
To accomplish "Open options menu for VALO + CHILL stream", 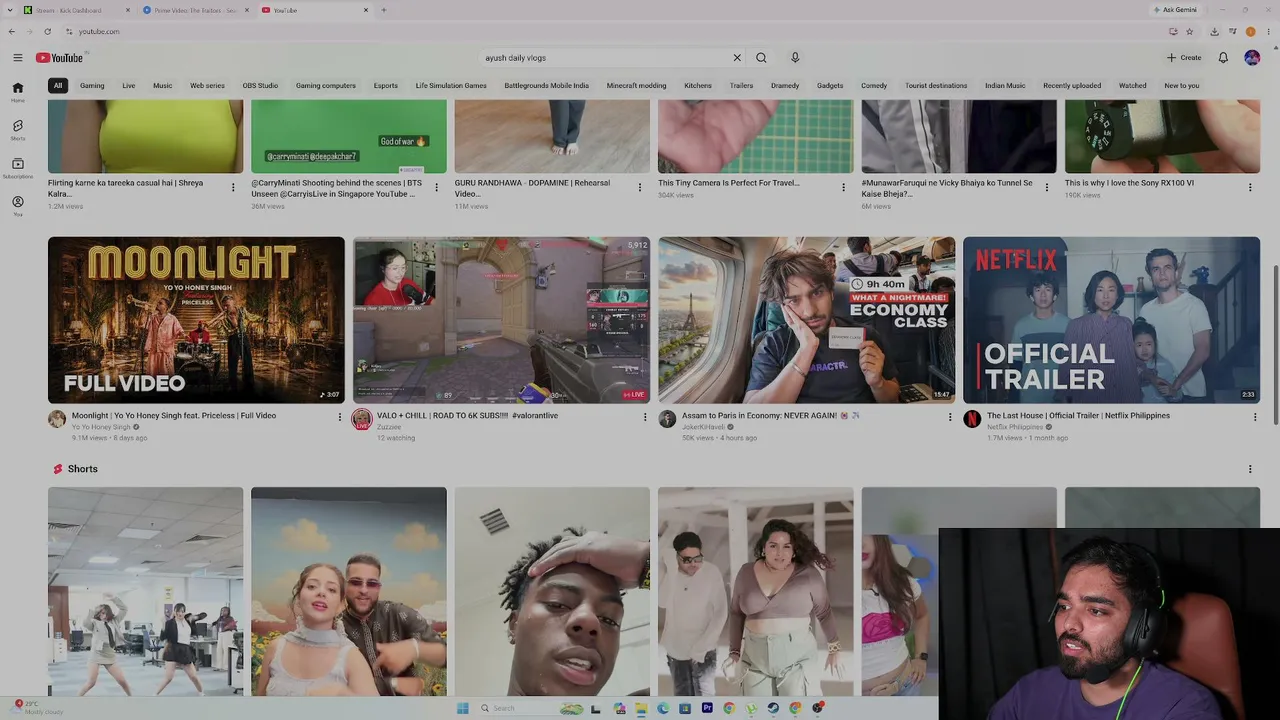I will click(x=644, y=417).
